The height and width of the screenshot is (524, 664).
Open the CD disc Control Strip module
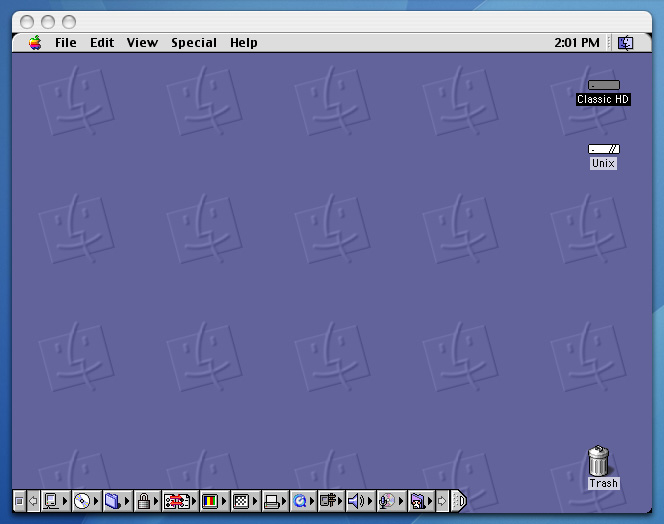click(82, 501)
